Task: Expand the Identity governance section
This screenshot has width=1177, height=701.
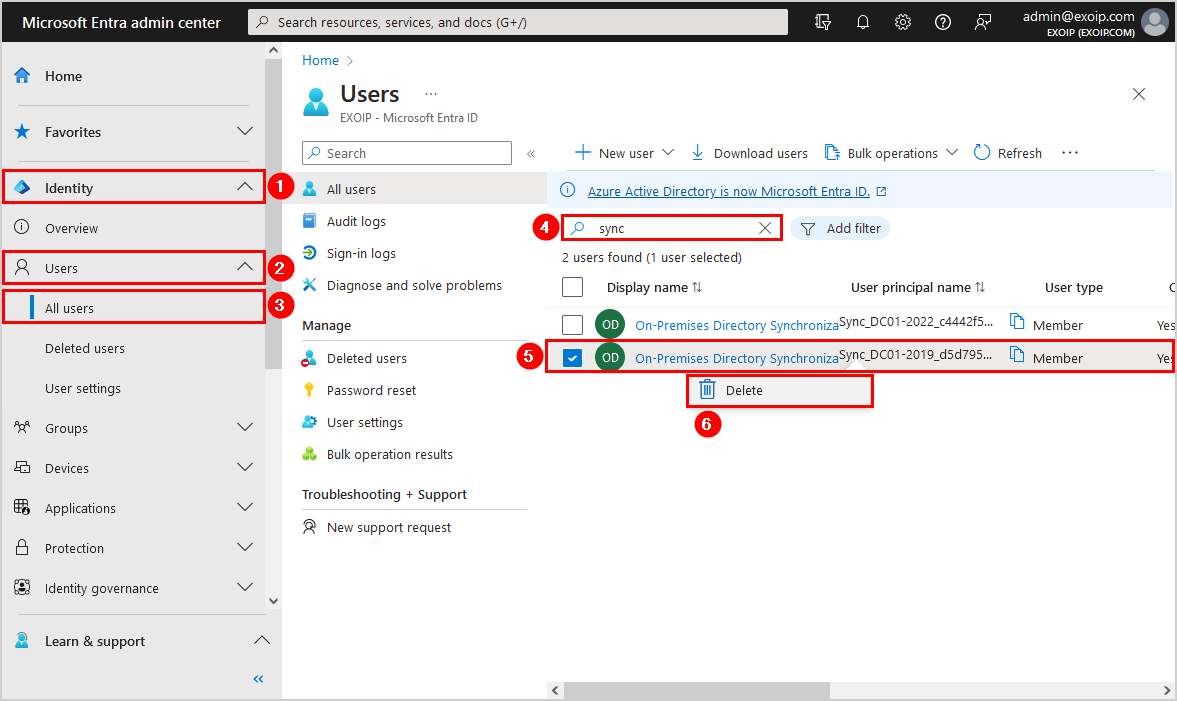Action: (245, 587)
